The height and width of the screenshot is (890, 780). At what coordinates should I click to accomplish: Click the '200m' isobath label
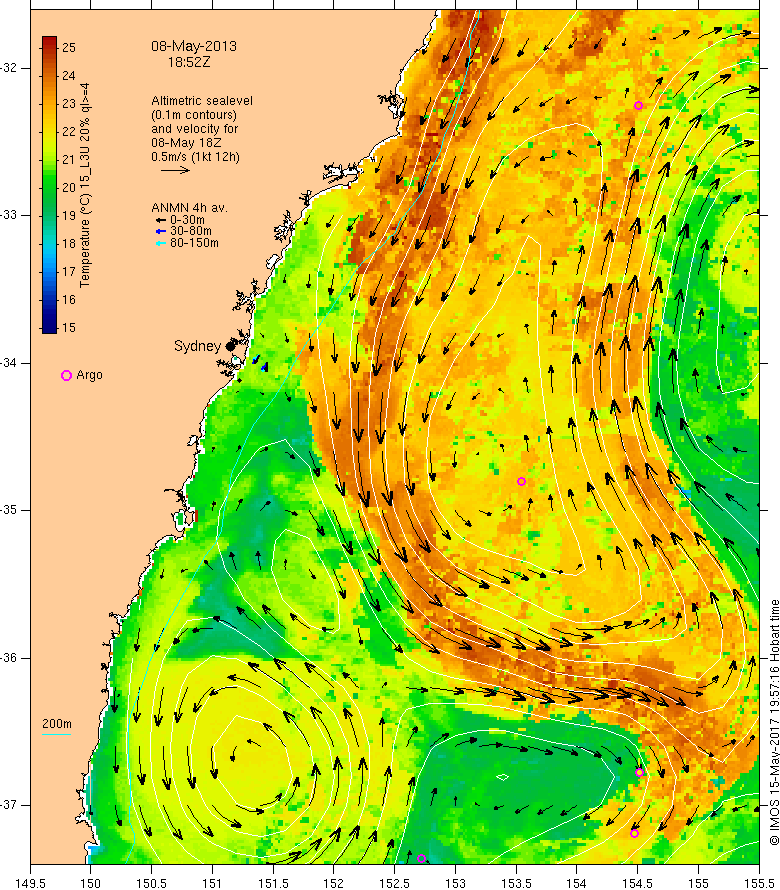click(57, 724)
